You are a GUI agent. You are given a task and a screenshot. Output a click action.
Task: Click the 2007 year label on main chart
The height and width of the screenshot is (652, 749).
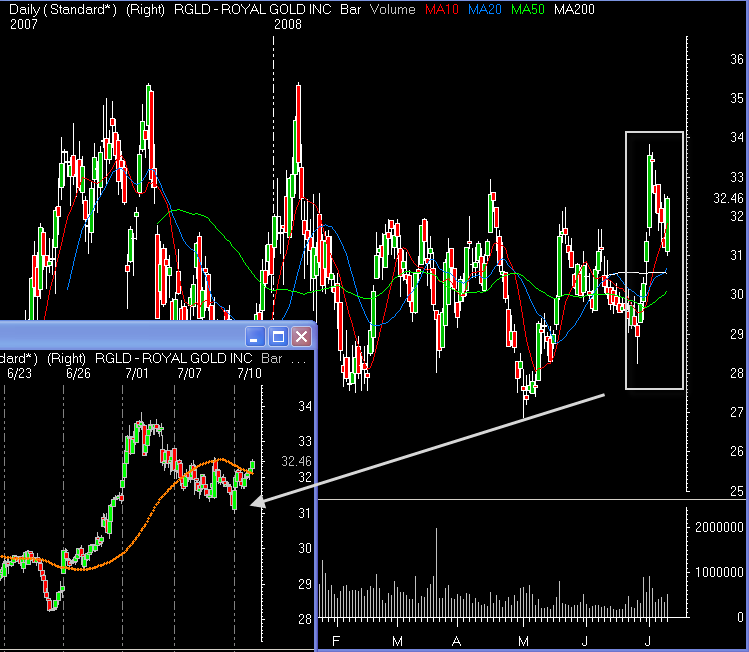[x=24, y=24]
